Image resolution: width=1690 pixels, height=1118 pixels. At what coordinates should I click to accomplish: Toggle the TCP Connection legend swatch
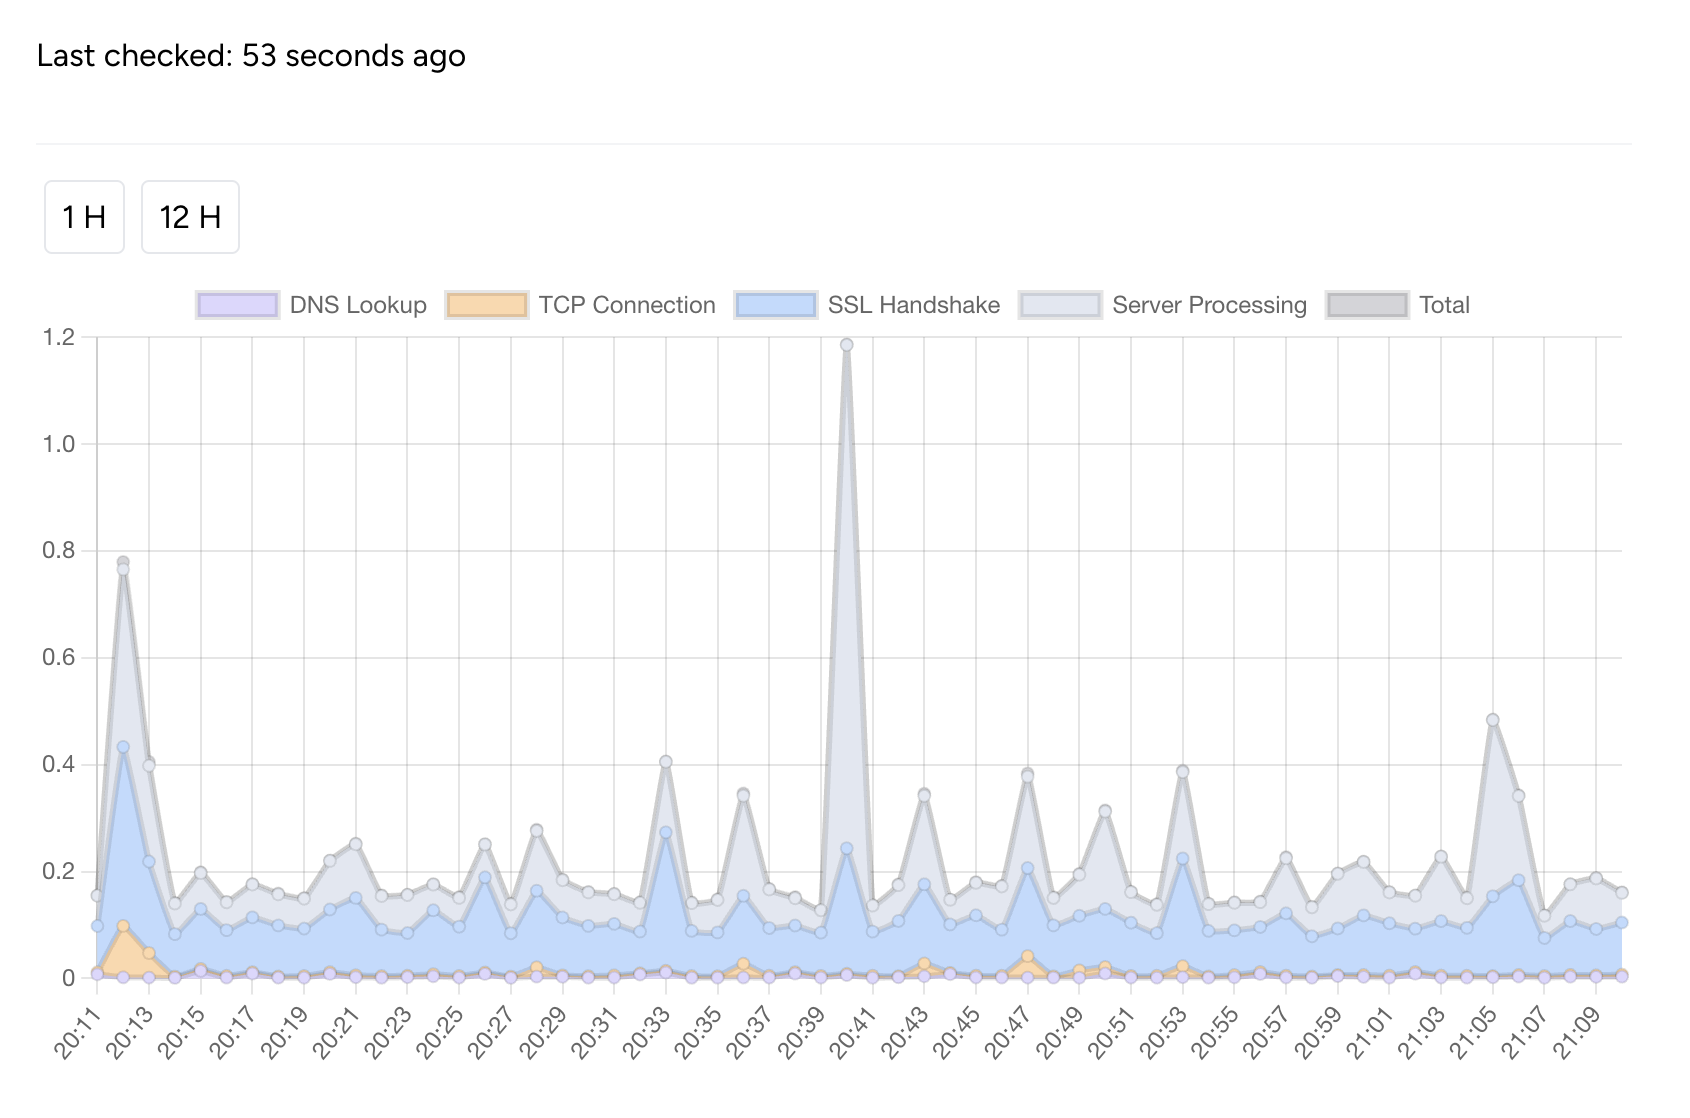click(x=487, y=305)
